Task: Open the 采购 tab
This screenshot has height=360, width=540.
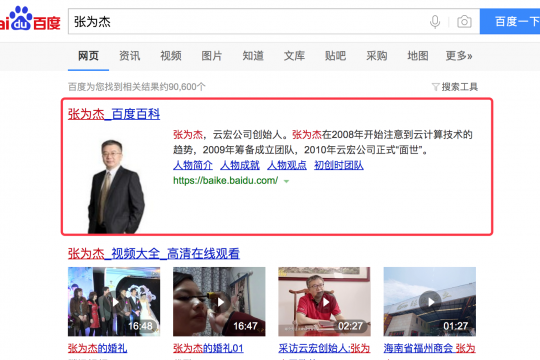Action: [377, 56]
